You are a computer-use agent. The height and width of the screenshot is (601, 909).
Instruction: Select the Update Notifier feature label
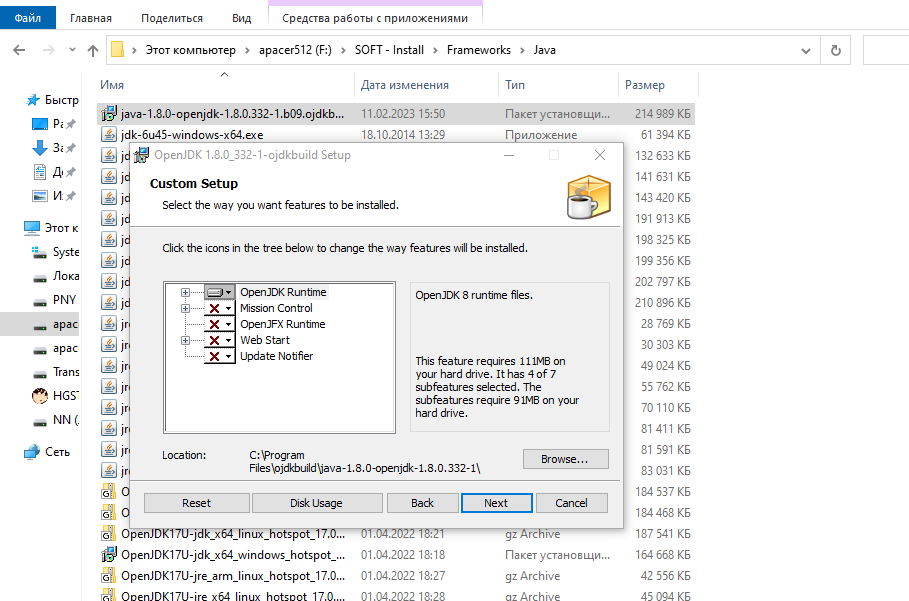tap(277, 356)
